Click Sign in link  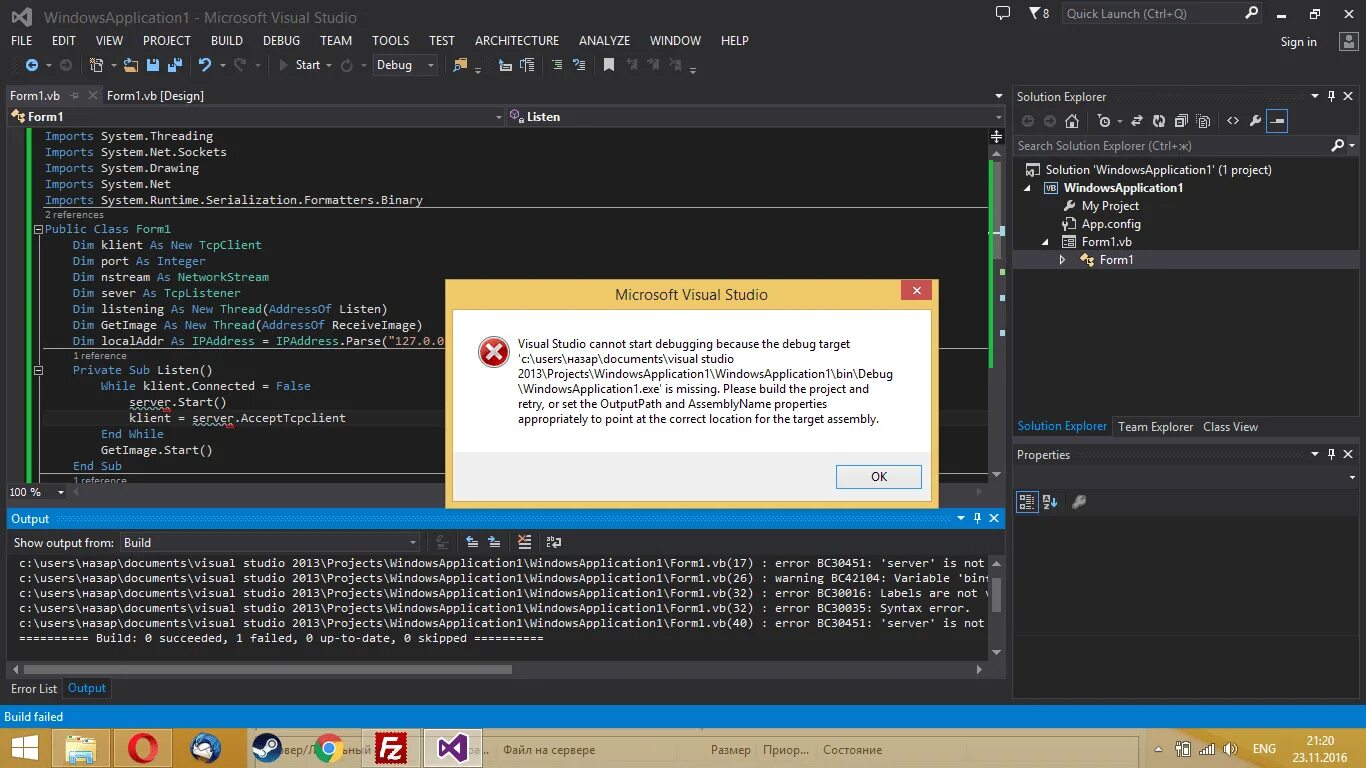click(x=1298, y=42)
